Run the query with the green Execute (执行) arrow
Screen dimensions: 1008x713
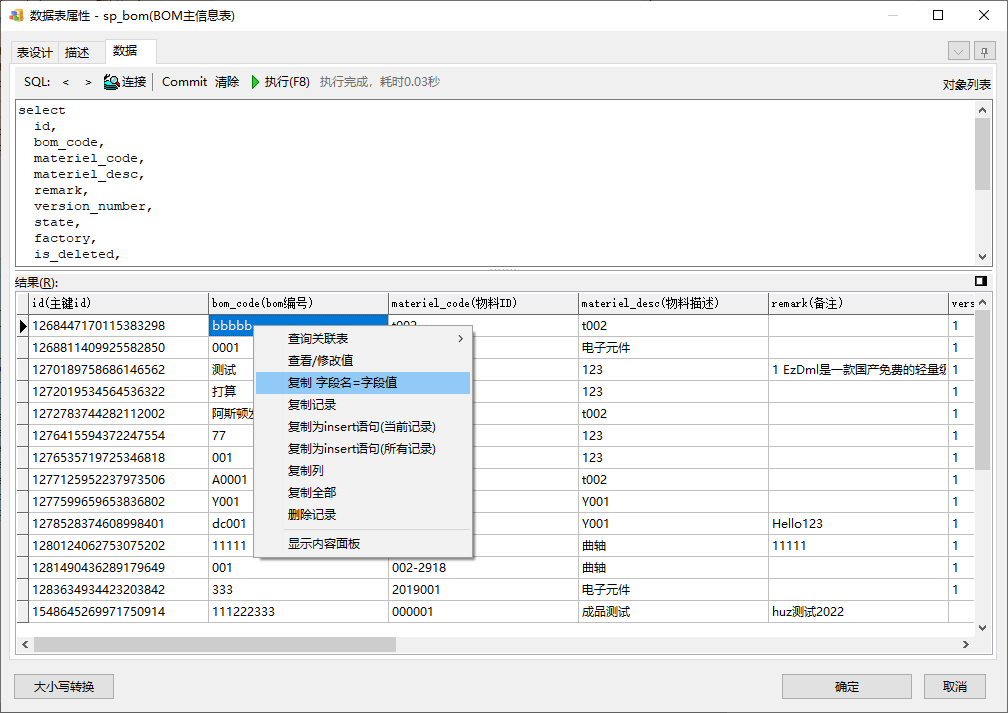(256, 82)
